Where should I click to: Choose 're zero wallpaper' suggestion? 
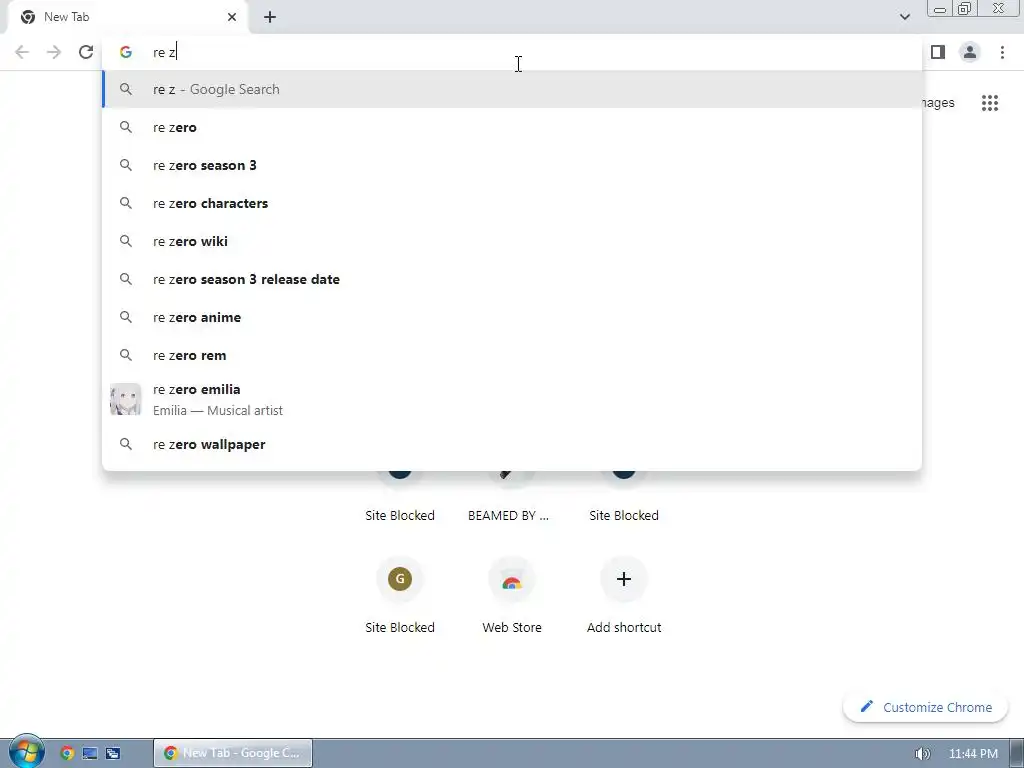[x=512, y=444]
